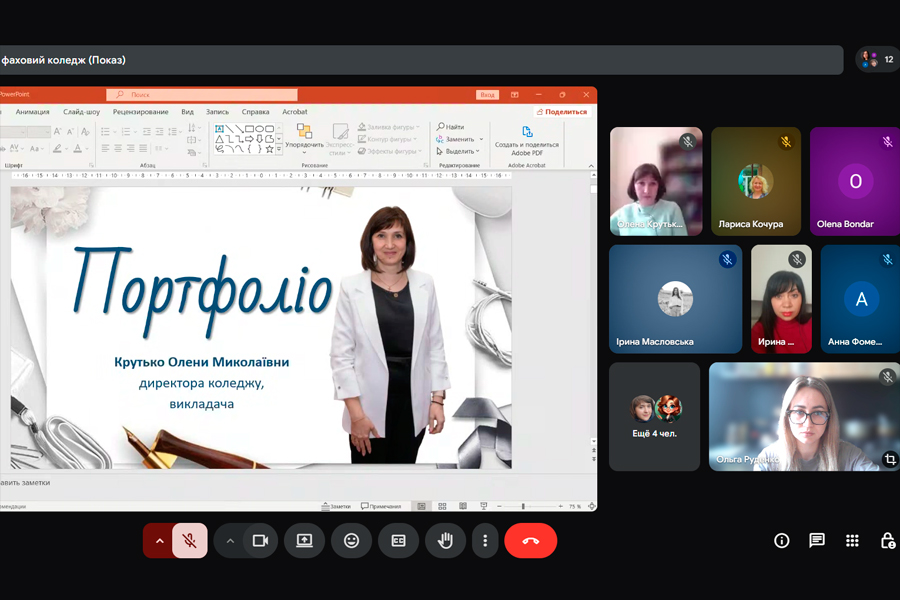Click the red leave call button

(530, 541)
